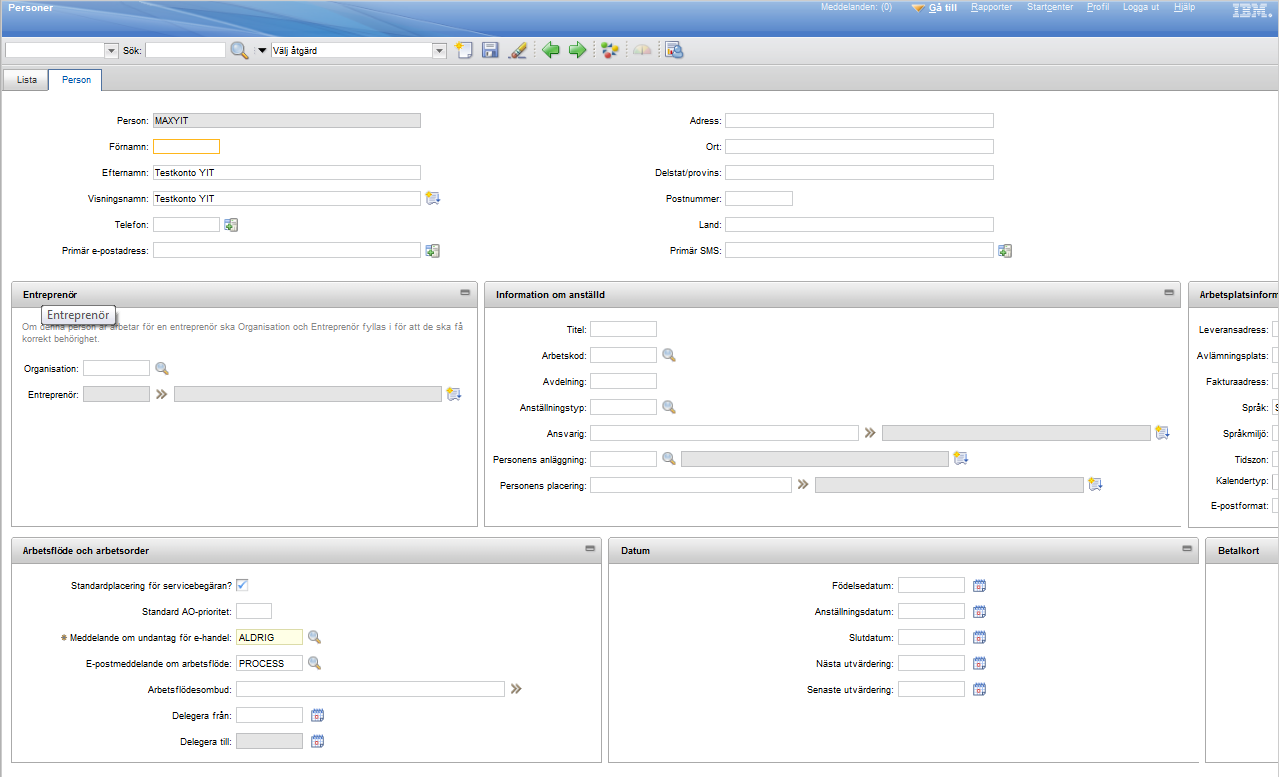Open Födelsedatum calendar picker
The width and height of the screenshot is (1279, 777).
980,586
